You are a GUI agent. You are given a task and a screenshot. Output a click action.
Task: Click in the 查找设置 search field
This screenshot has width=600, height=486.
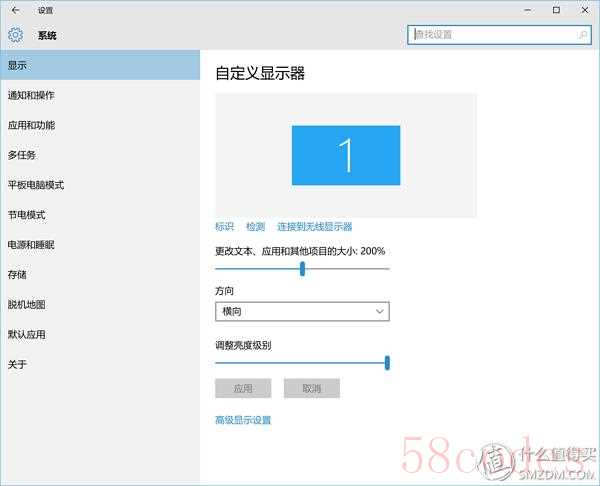(499, 35)
